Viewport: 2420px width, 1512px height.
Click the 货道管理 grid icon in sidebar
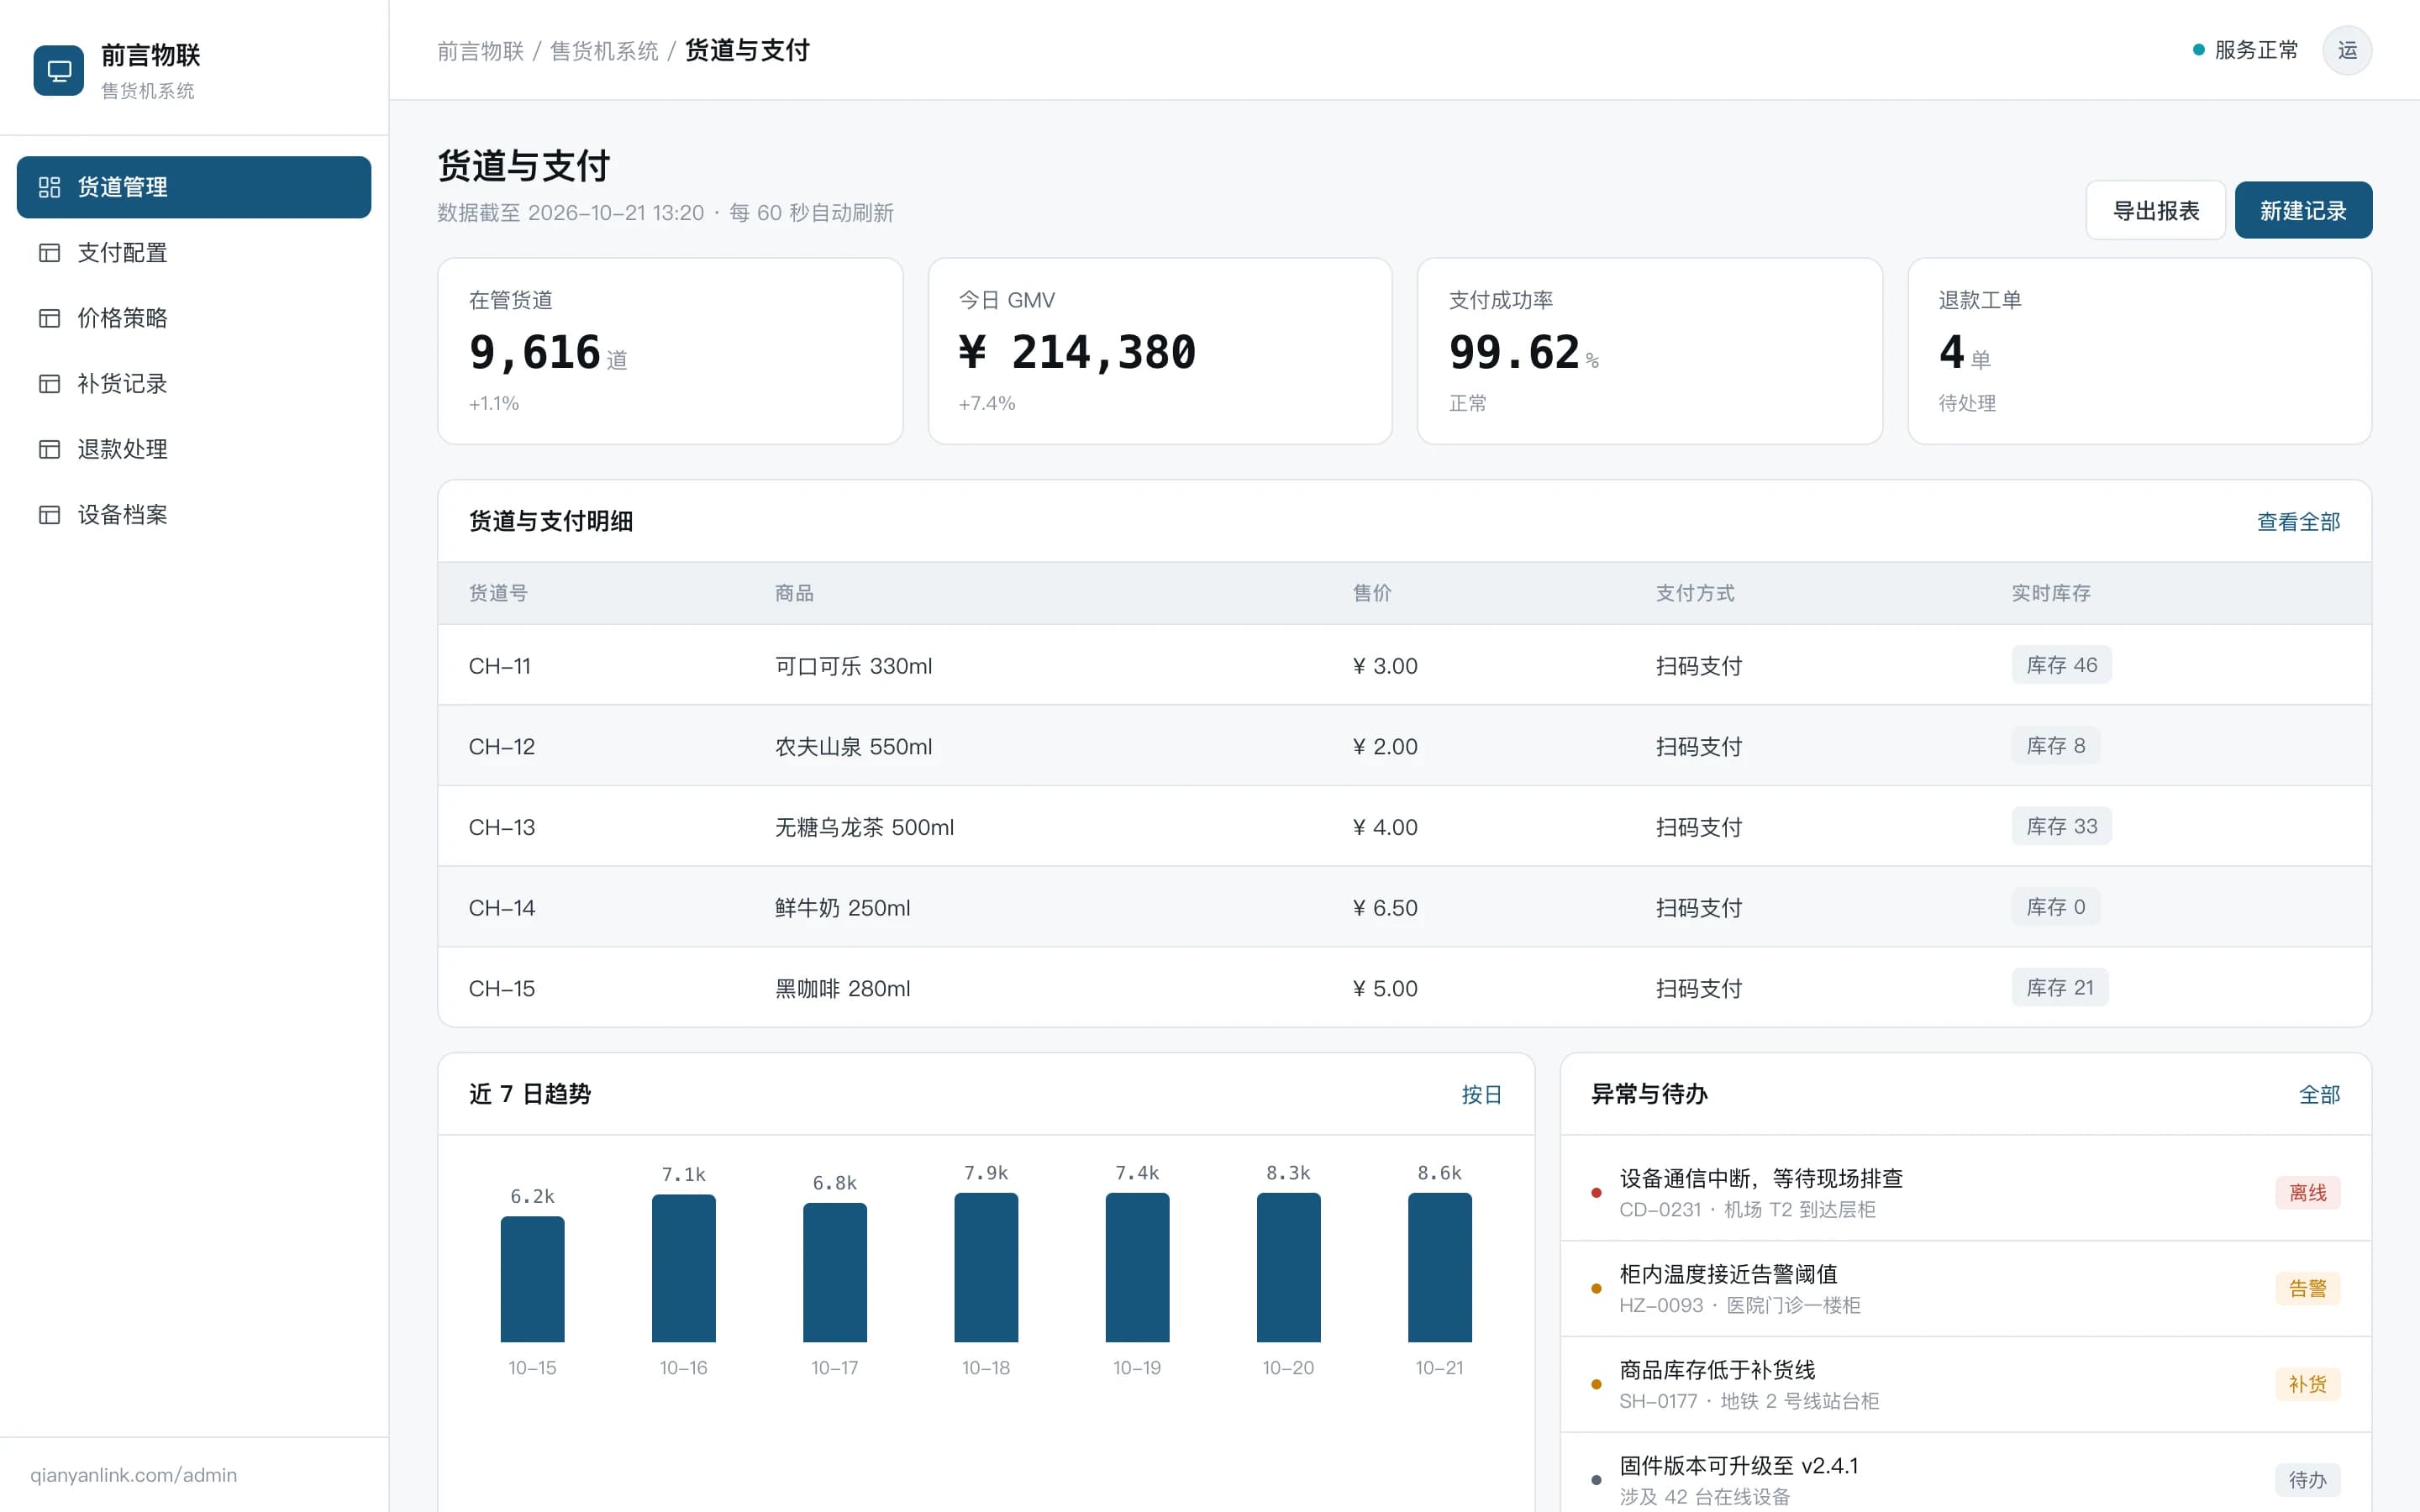click(49, 187)
